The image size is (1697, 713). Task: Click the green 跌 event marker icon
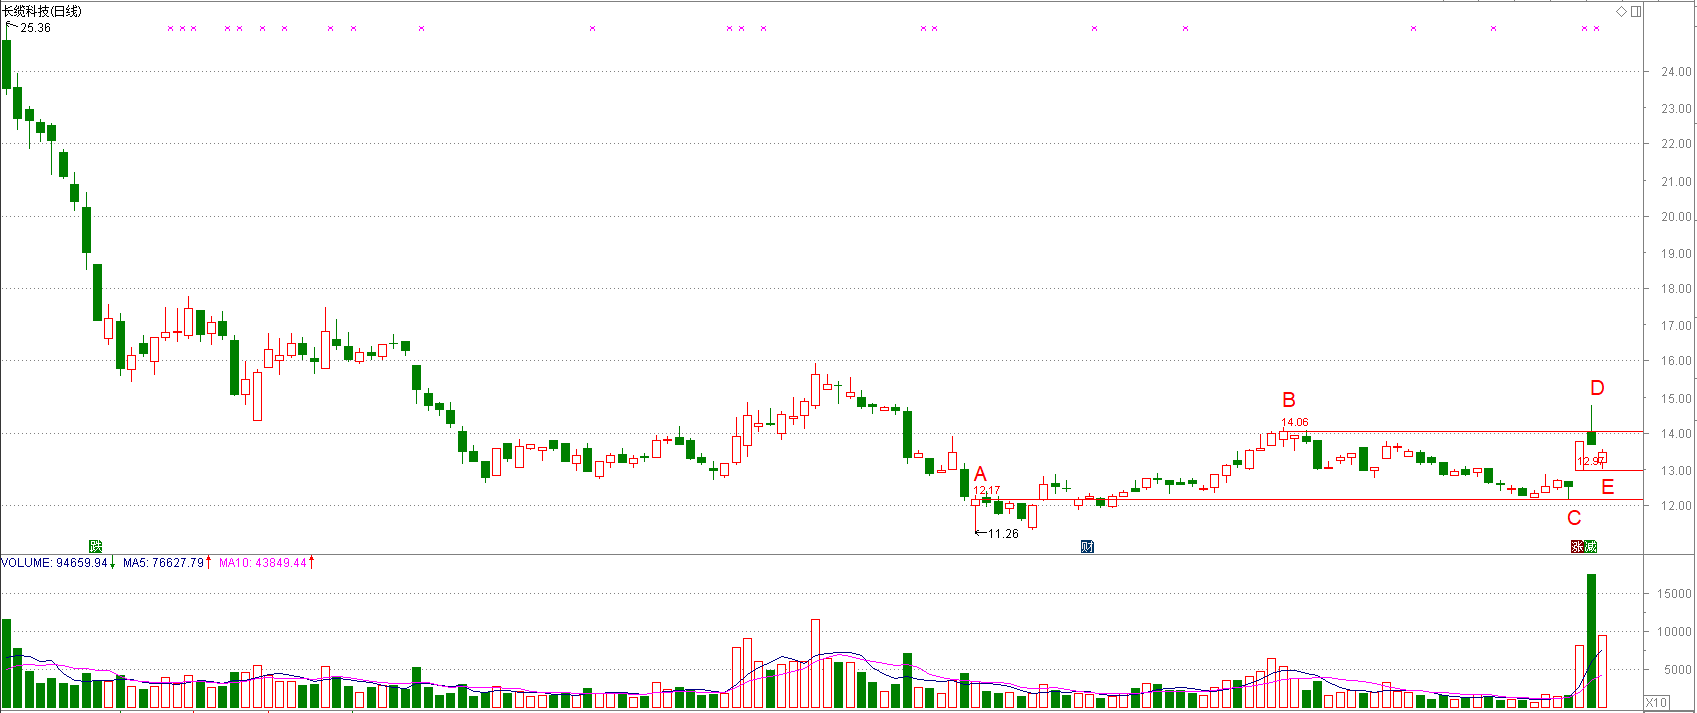point(95,546)
